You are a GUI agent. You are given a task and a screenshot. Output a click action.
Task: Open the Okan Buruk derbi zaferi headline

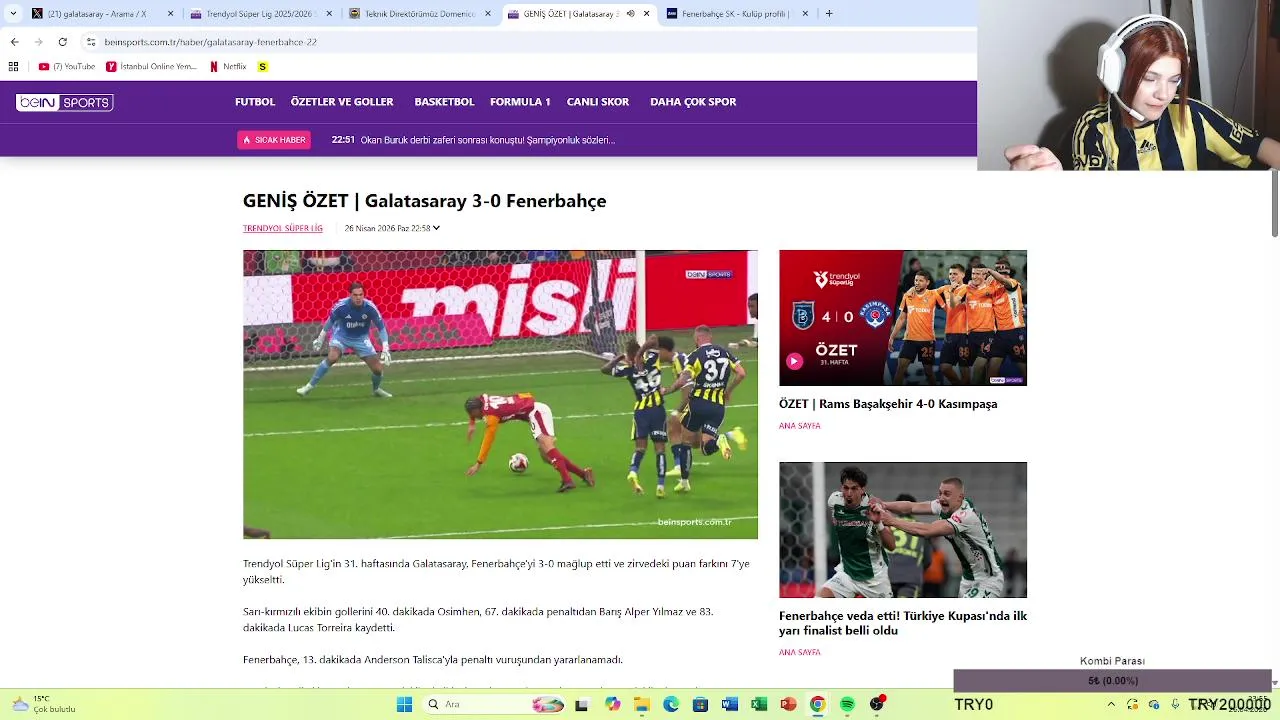[488, 140]
